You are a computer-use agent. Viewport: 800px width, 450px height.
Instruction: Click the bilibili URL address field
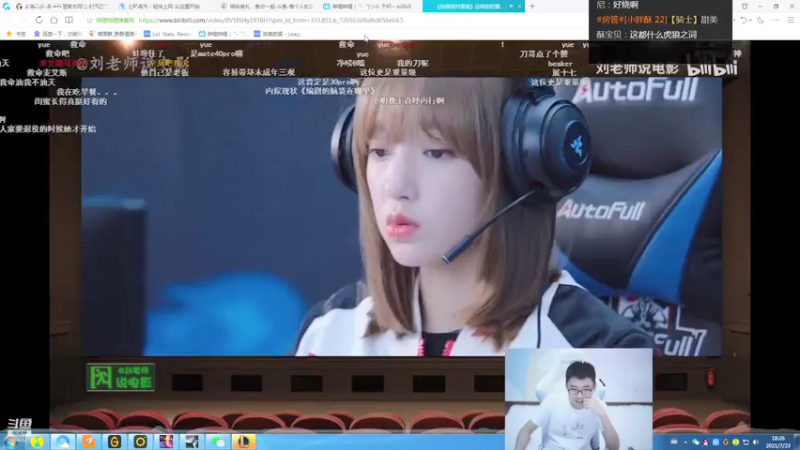[270, 20]
